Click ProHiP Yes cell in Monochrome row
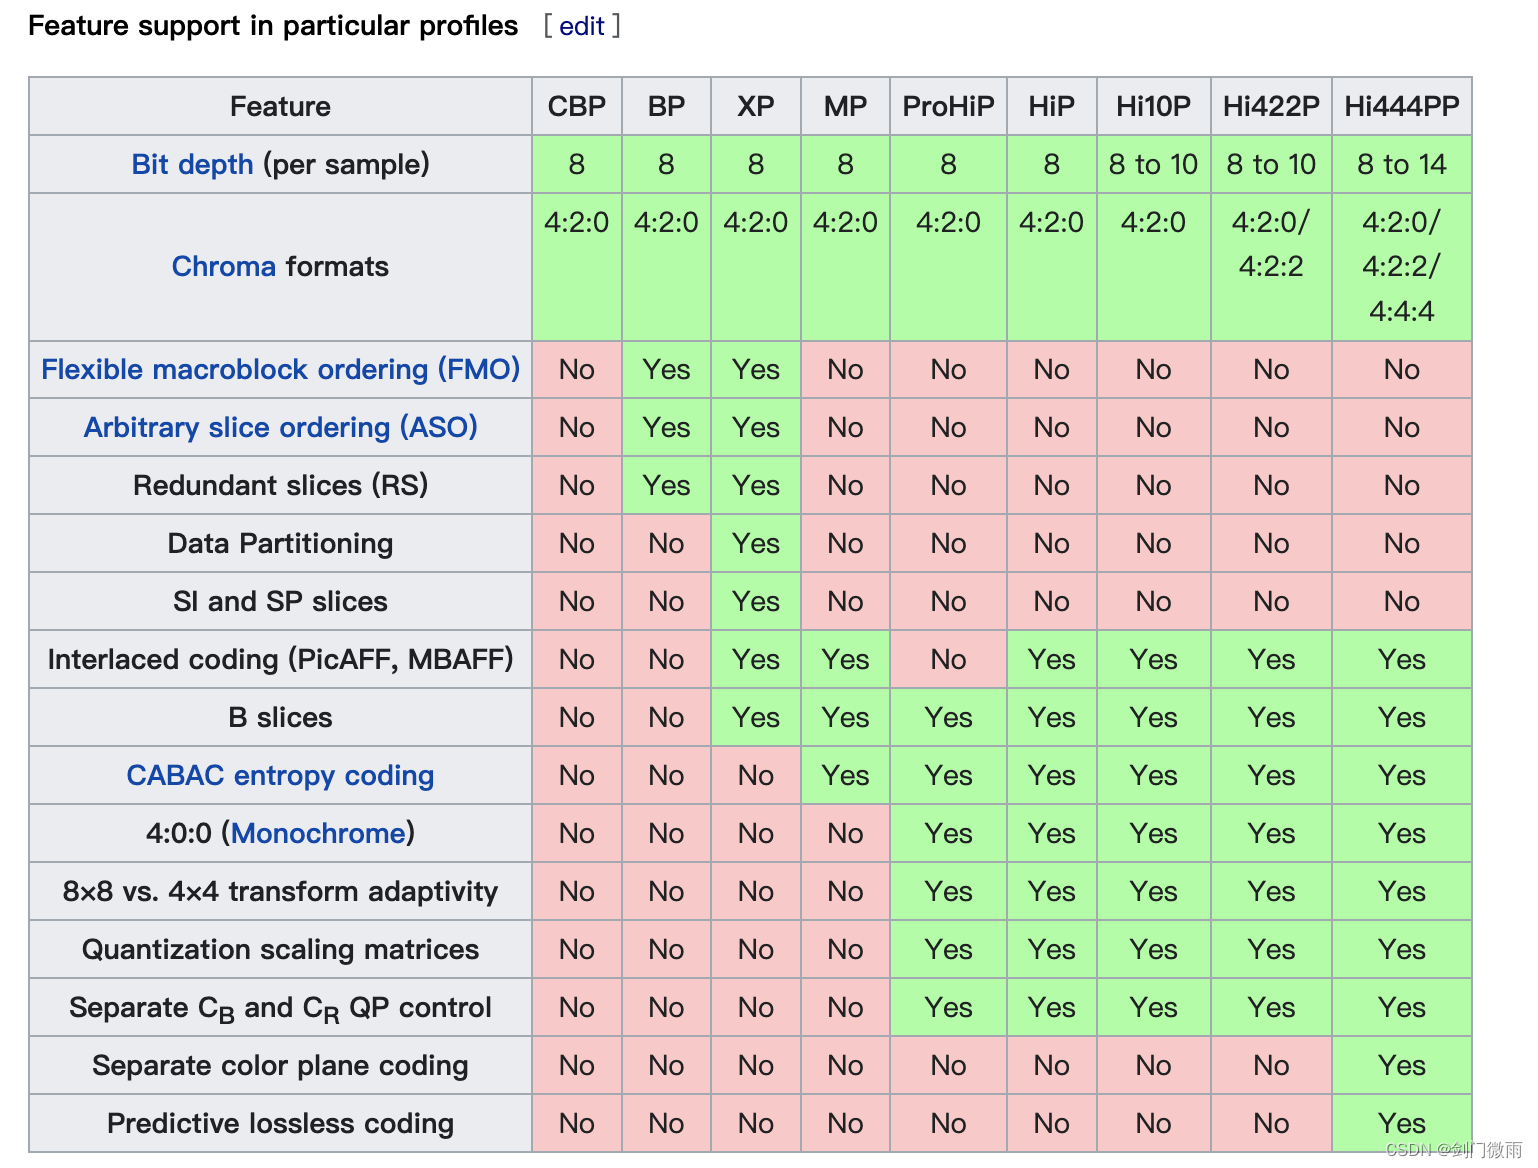1538x1168 pixels. [948, 833]
